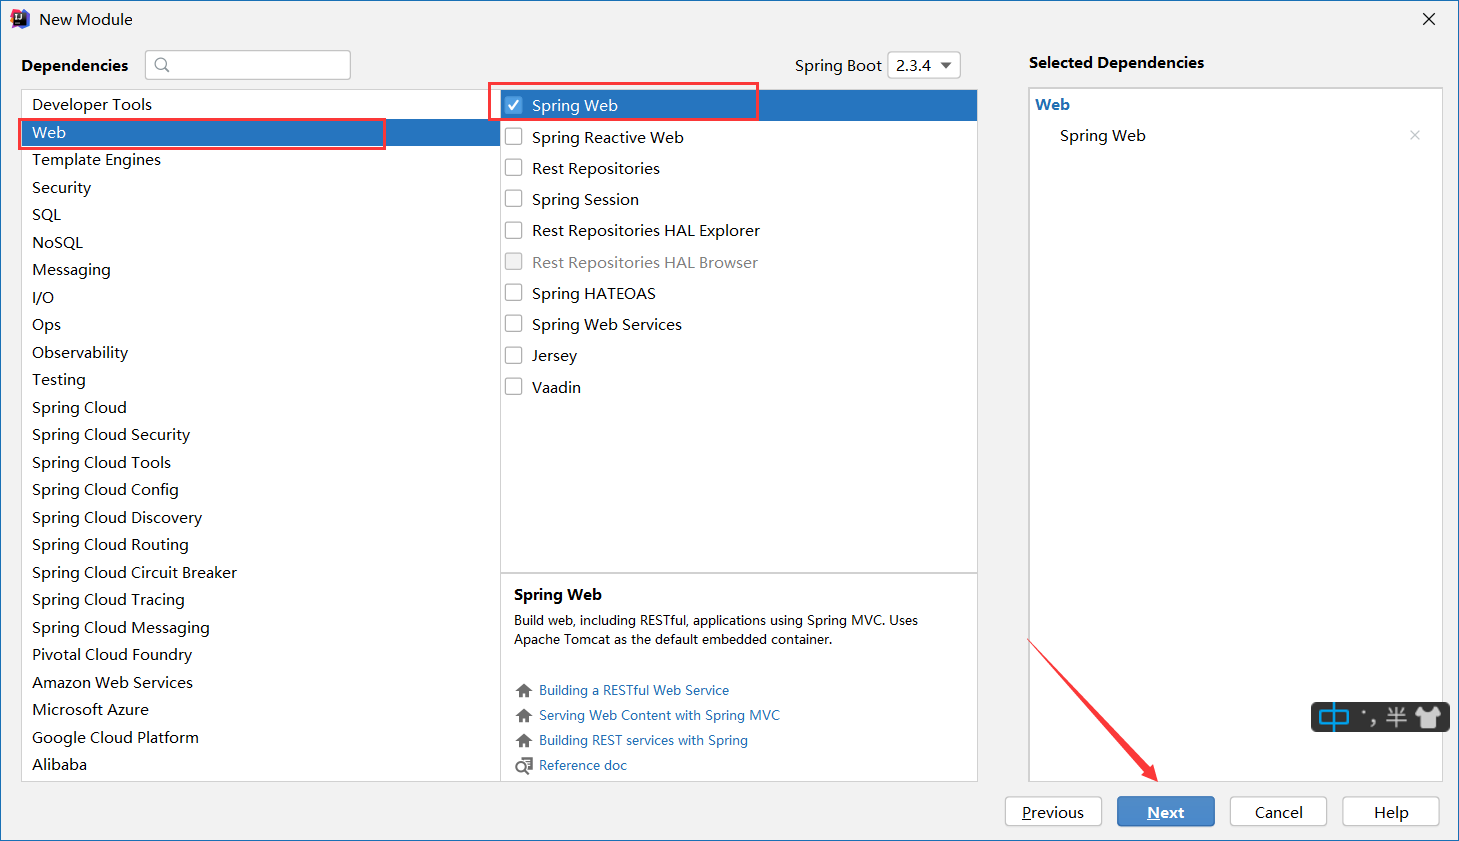Open the Spring Cloud Security category

pyautogui.click(x=260, y=435)
